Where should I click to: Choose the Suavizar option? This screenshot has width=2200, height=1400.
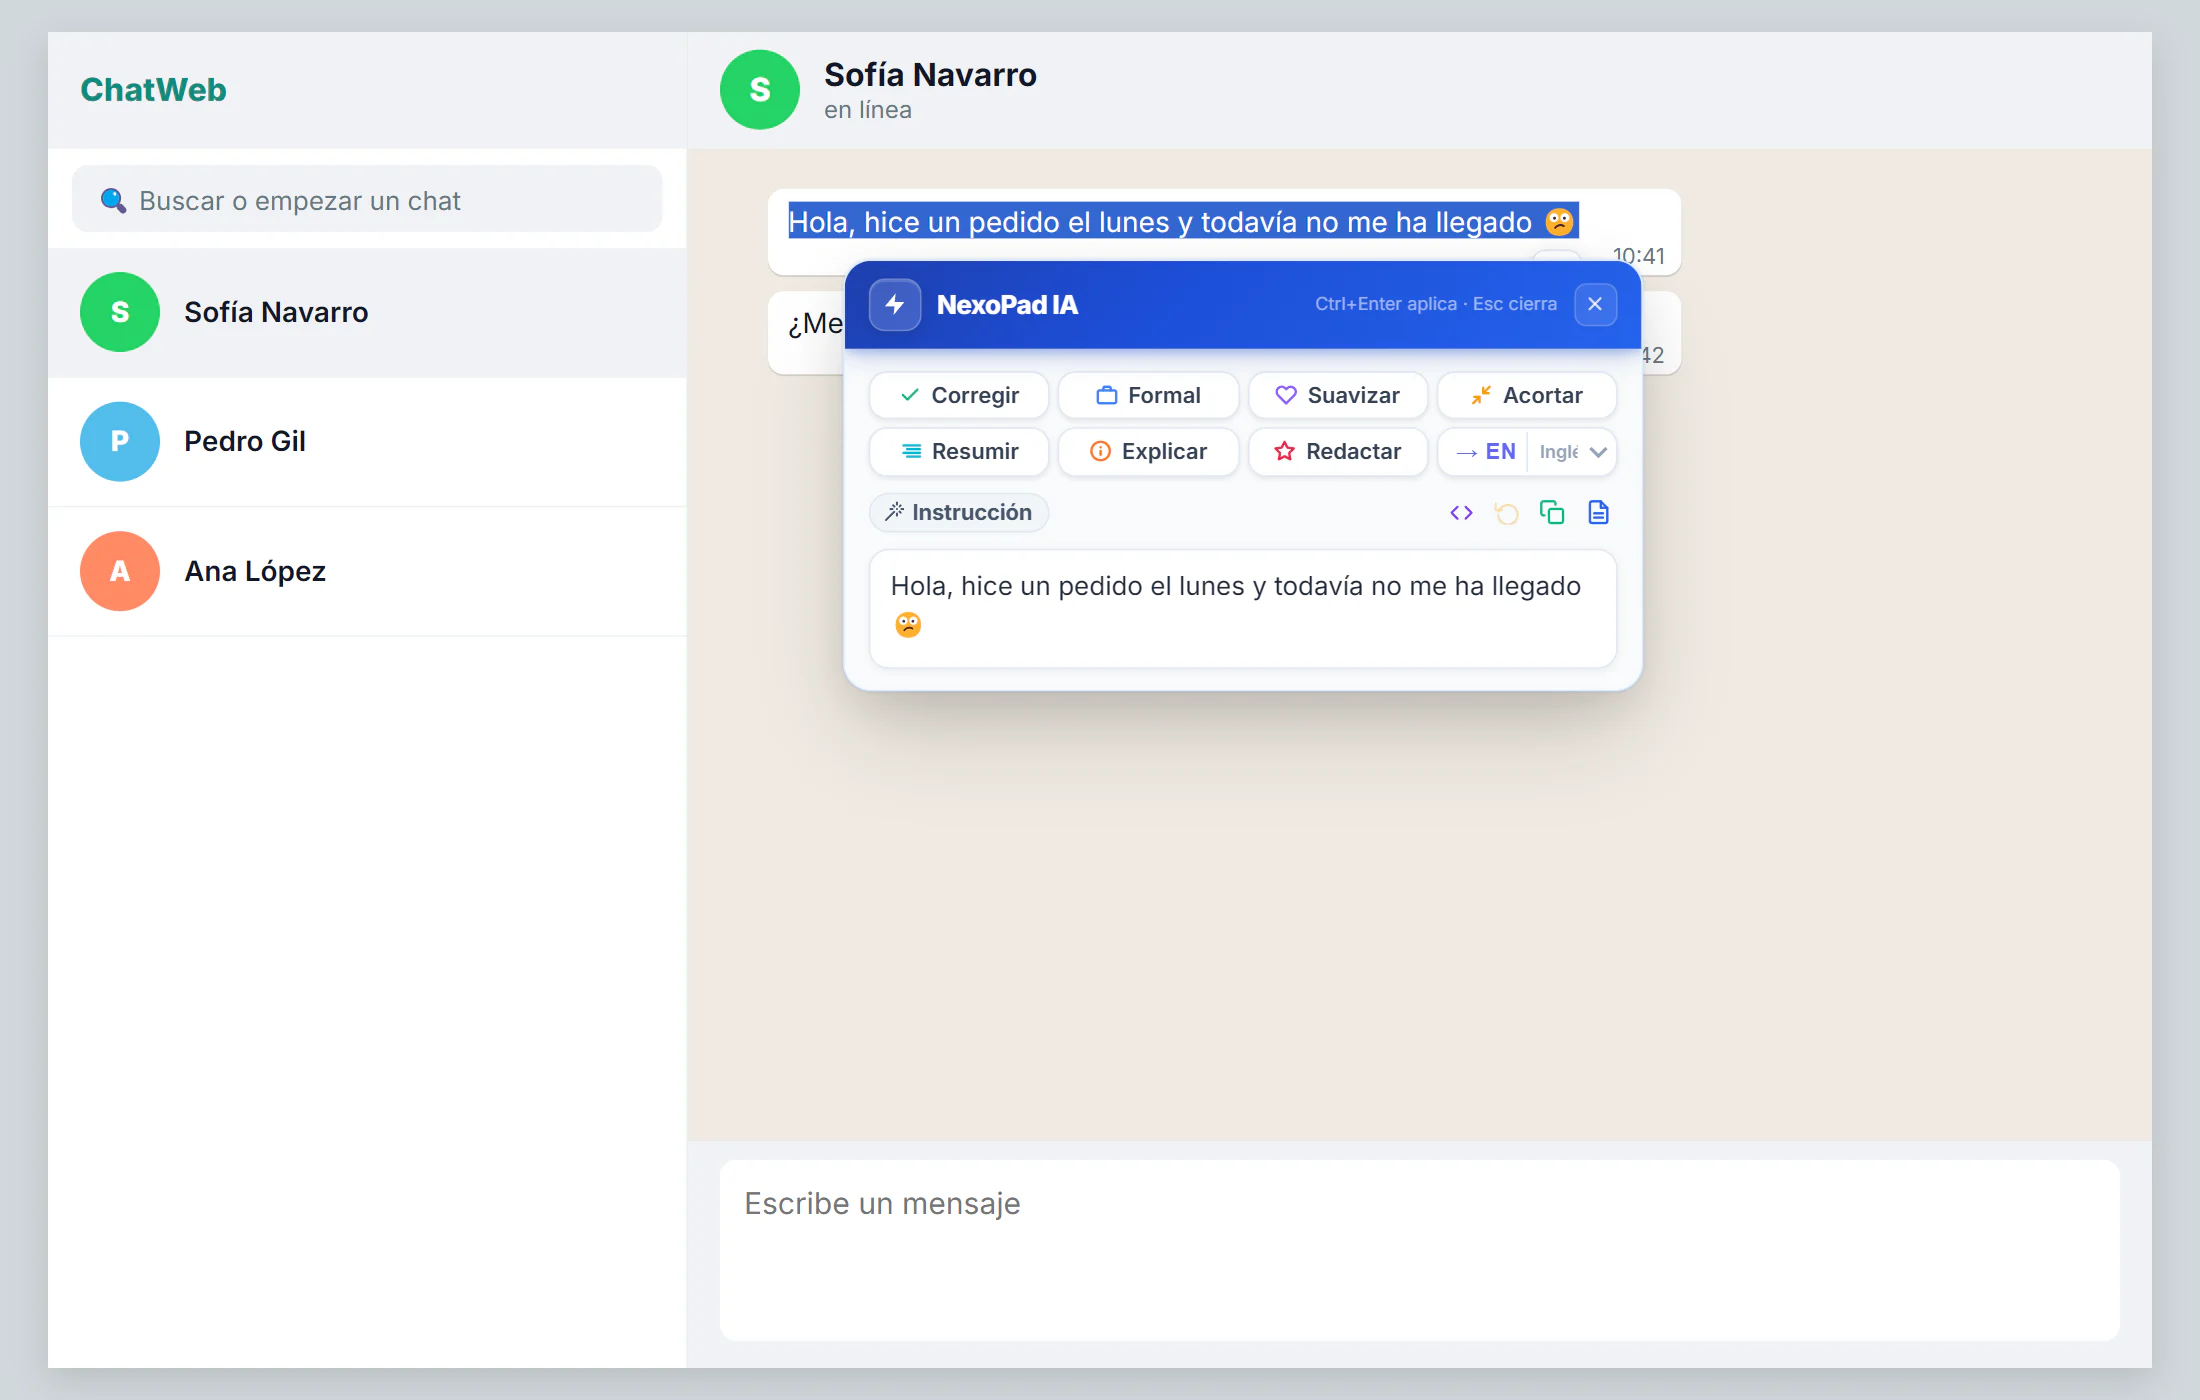coord(1338,395)
